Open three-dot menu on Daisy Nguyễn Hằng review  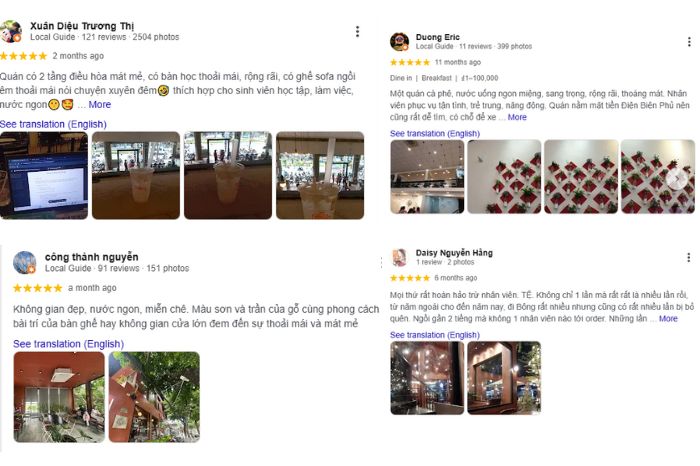689,258
